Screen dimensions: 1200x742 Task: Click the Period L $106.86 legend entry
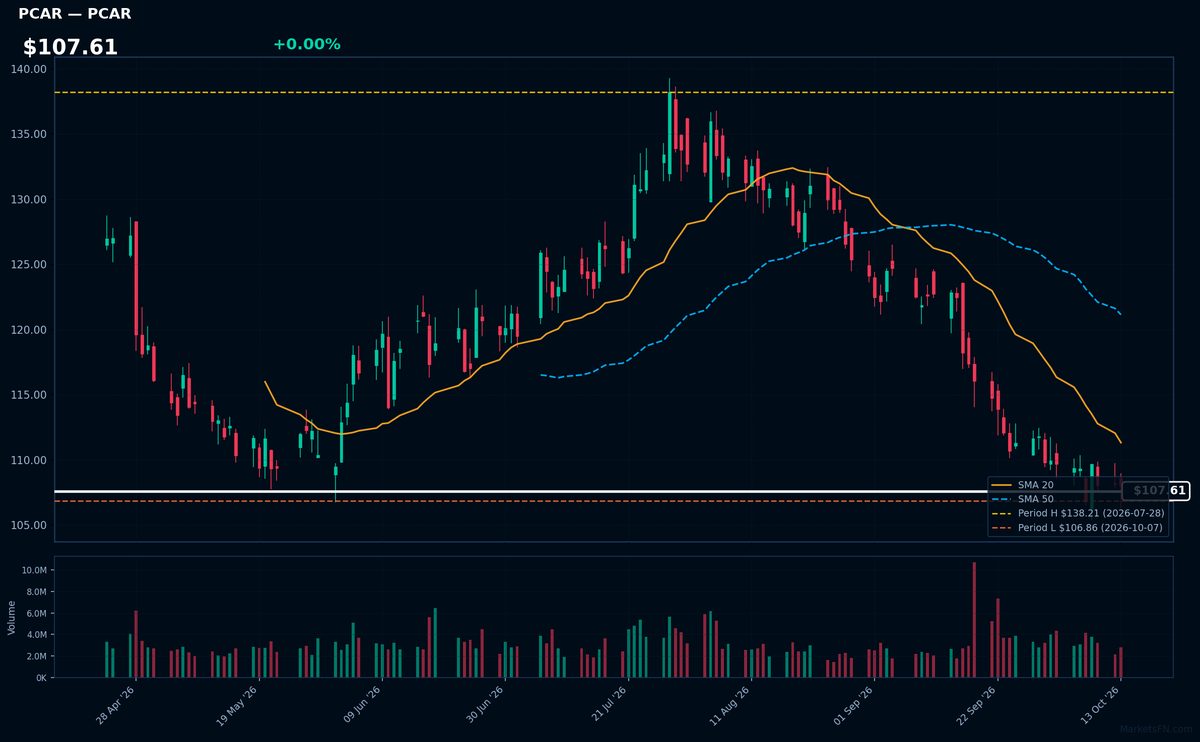(1077, 527)
